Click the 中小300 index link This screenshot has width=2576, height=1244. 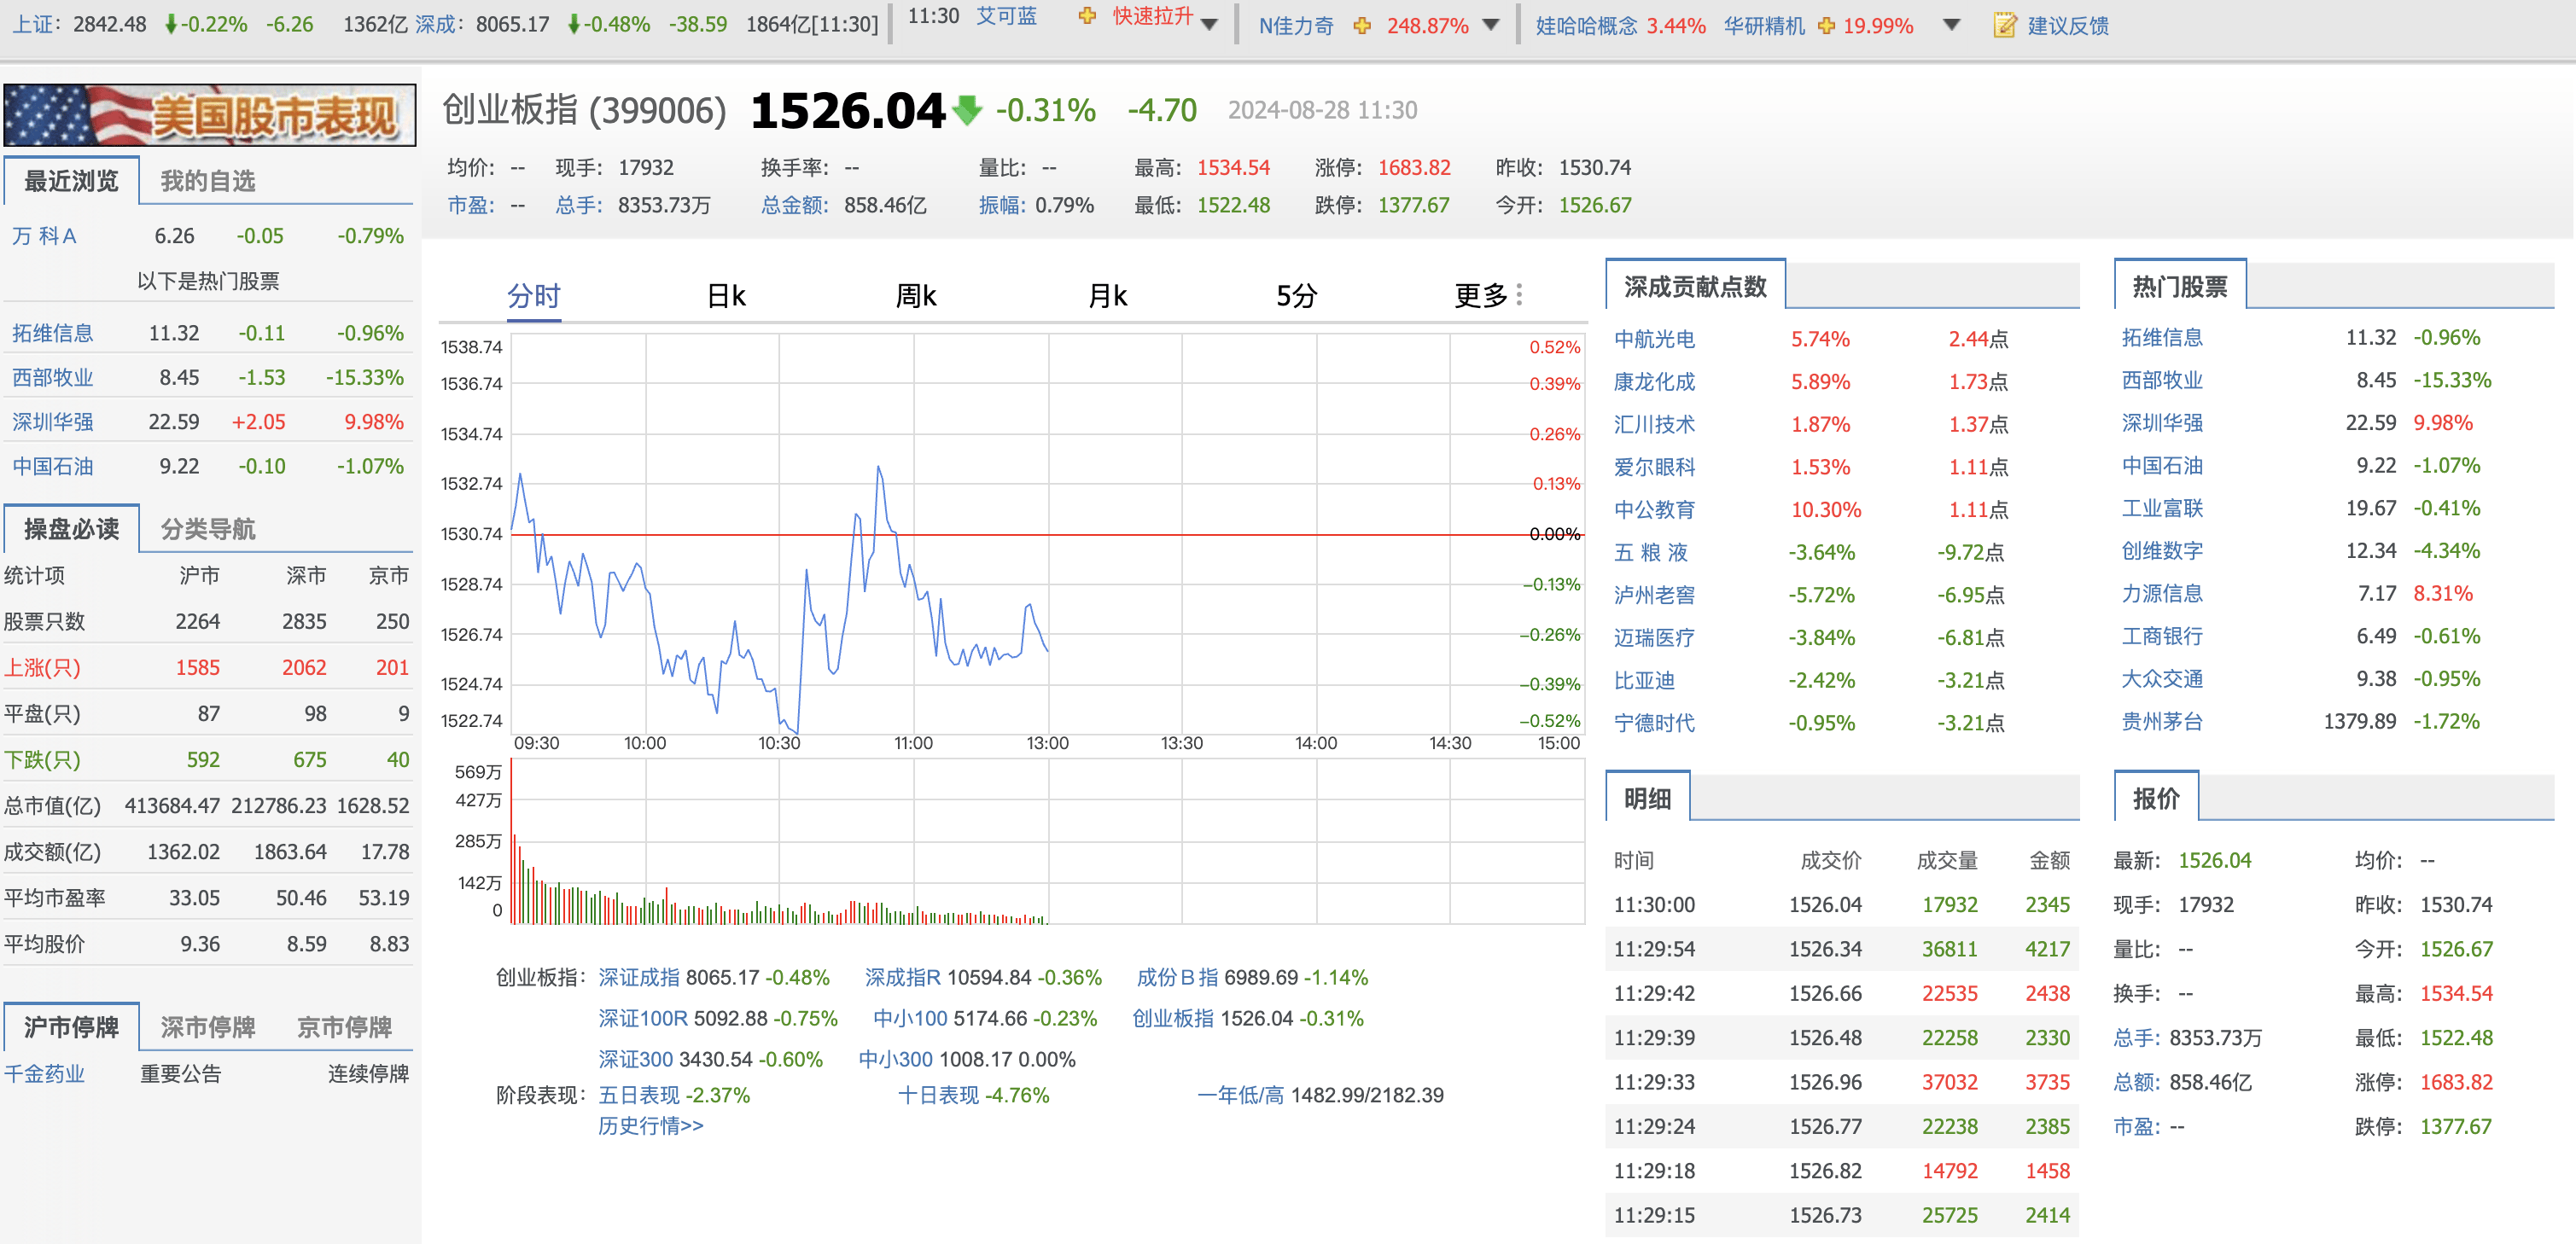tap(896, 1059)
